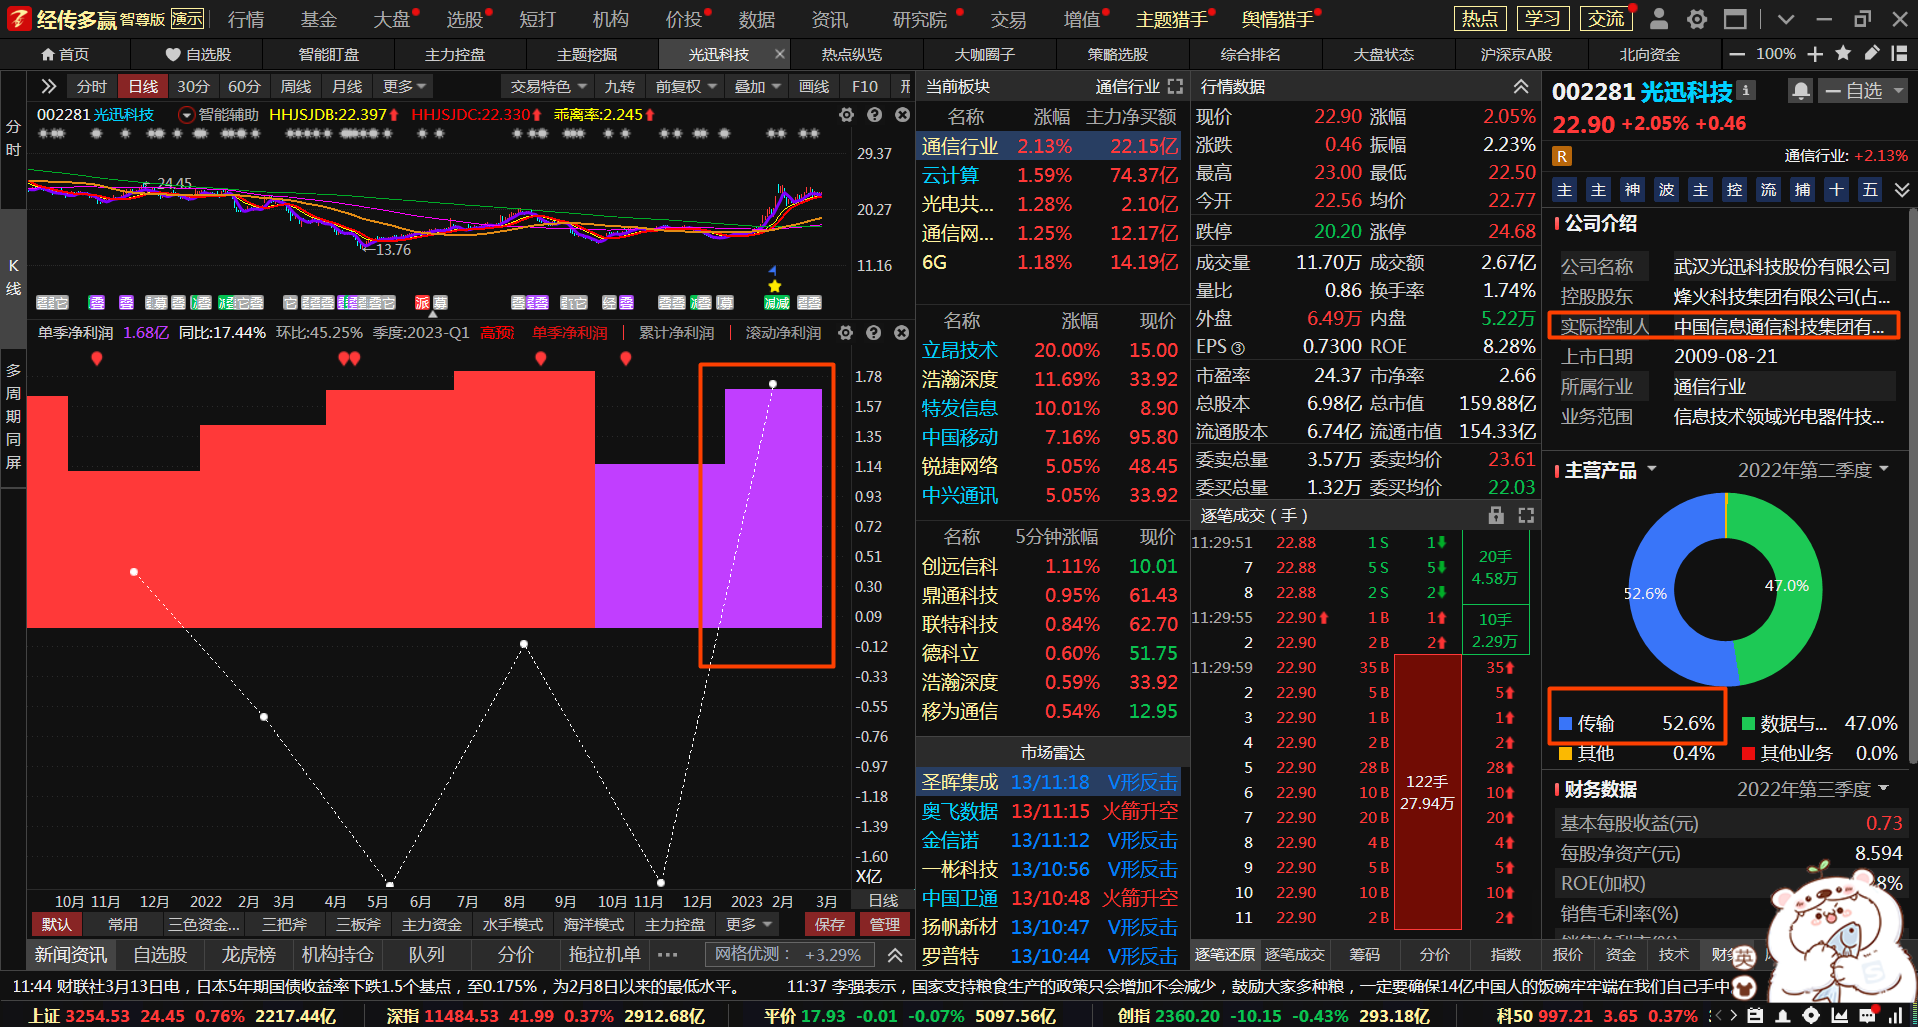This screenshot has width=1918, height=1027.
Task: Open the 前复权 dropdown
Action: pos(686,87)
